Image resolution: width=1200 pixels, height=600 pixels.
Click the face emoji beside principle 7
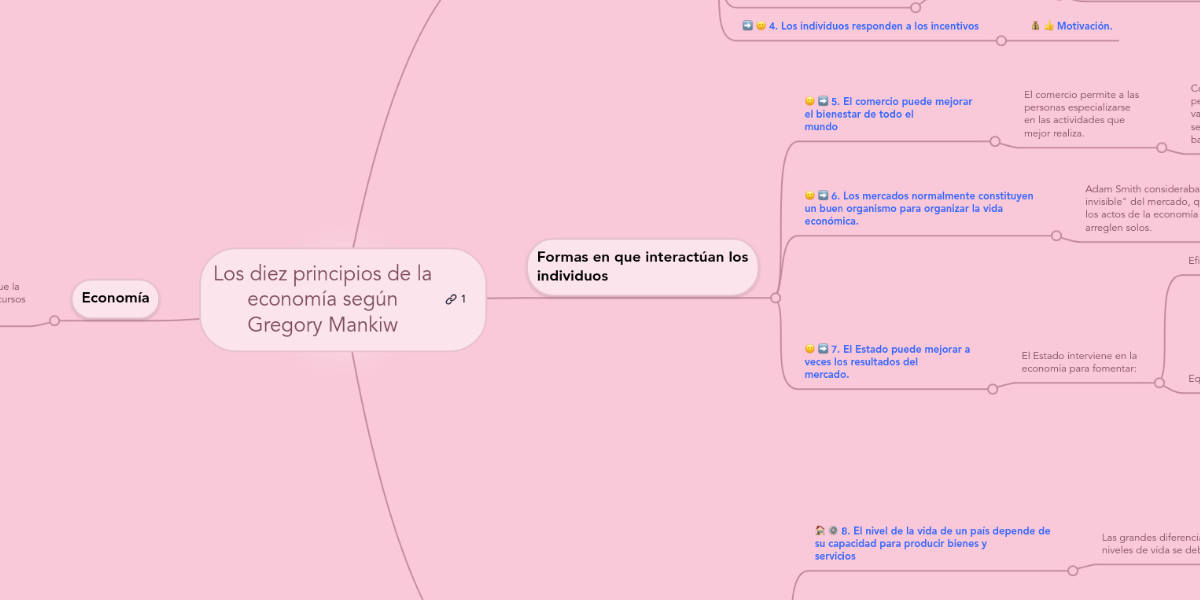pyautogui.click(x=809, y=349)
